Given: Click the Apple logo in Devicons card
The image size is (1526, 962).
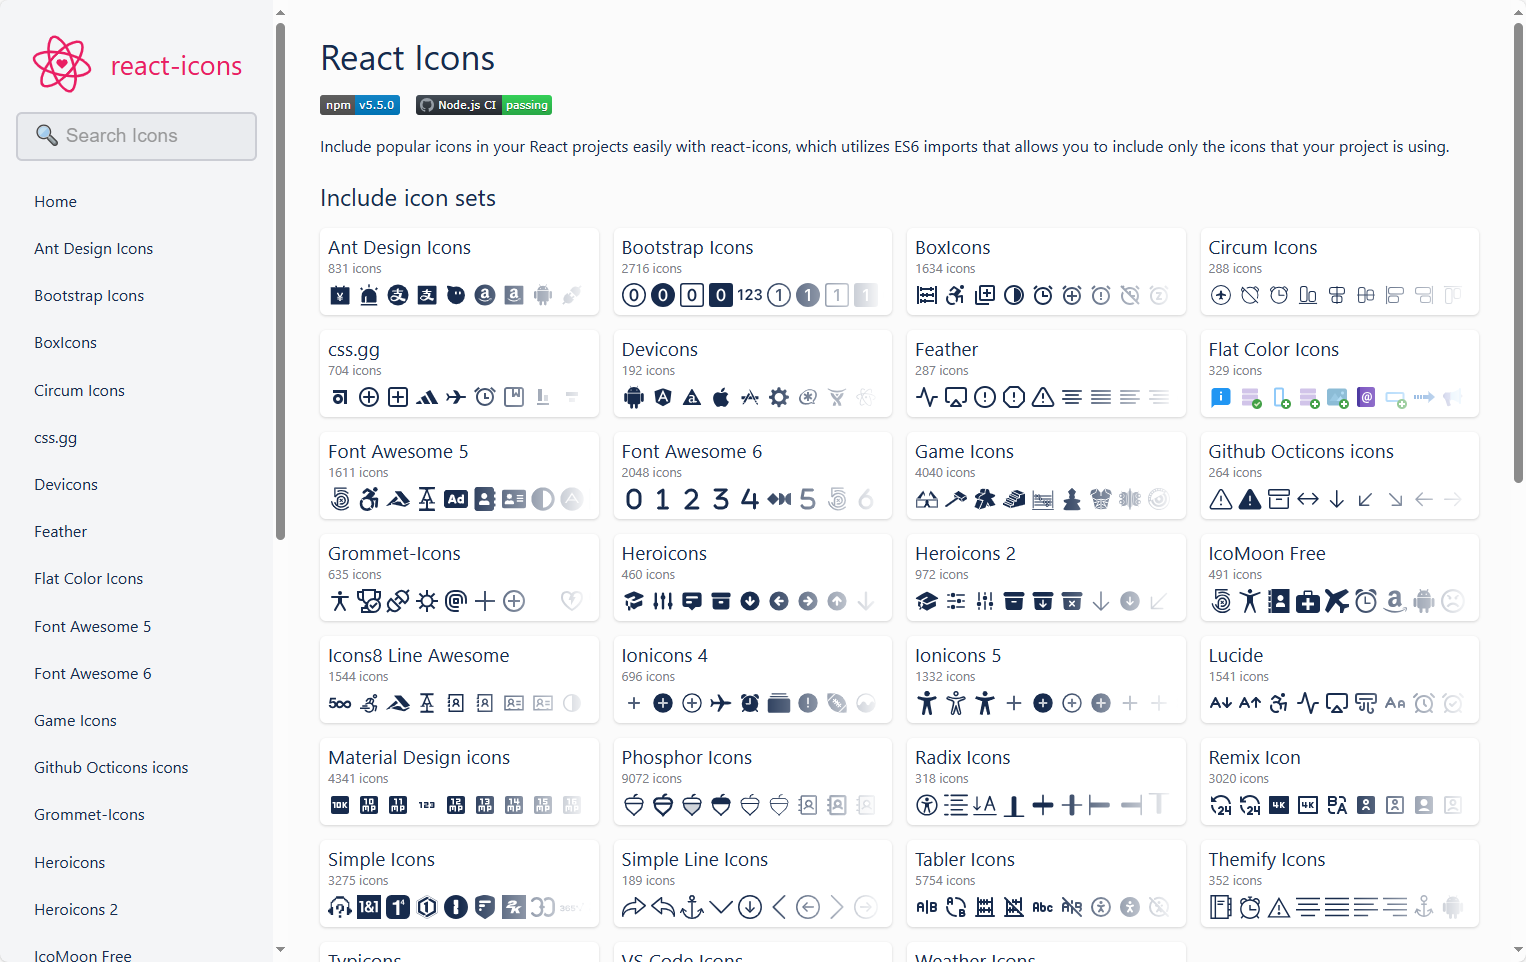Looking at the screenshot, I should [x=721, y=397].
